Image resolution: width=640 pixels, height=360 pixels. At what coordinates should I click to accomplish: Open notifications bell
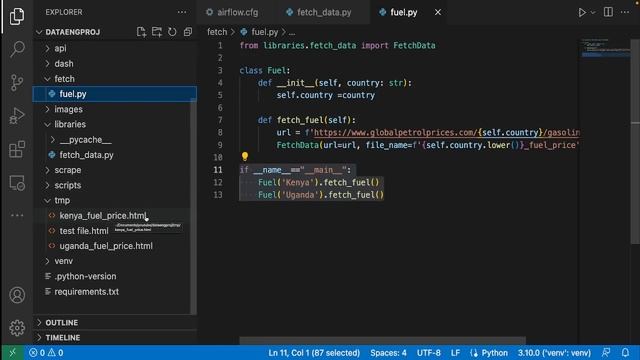coord(625,353)
